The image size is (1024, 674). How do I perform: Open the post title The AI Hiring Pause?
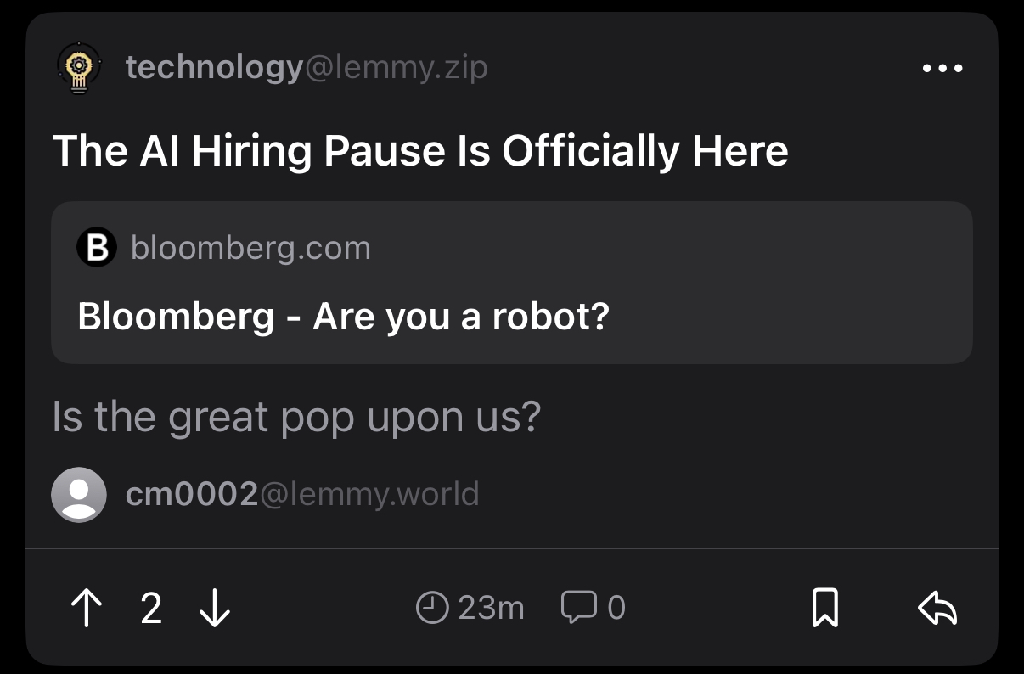421,152
